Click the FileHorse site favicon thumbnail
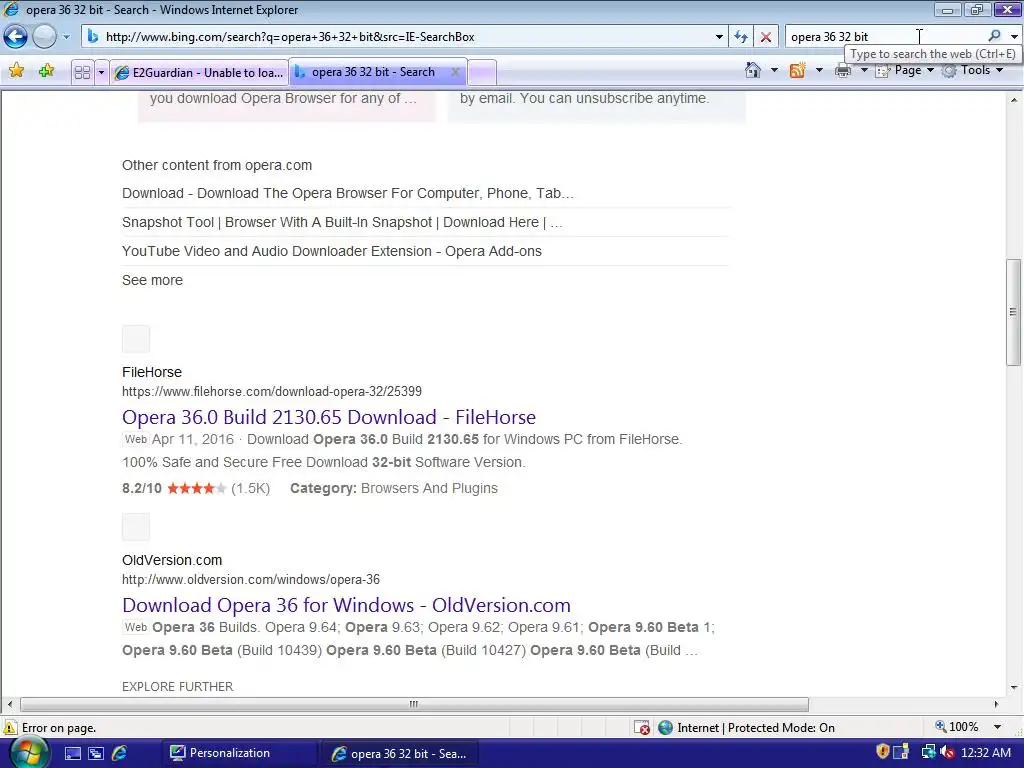The height and width of the screenshot is (768, 1024). (x=136, y=339)
